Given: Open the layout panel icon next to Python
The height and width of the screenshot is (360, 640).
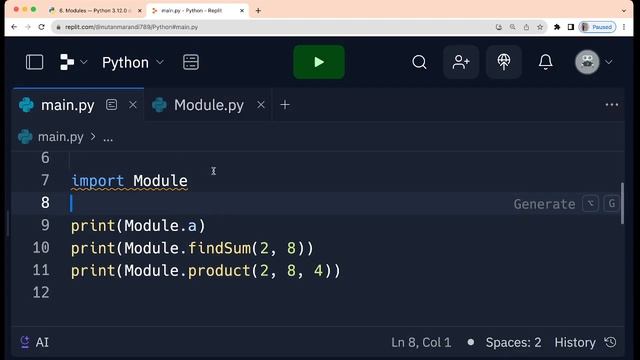Looking at the screenshot, I should tap(191, 62).
